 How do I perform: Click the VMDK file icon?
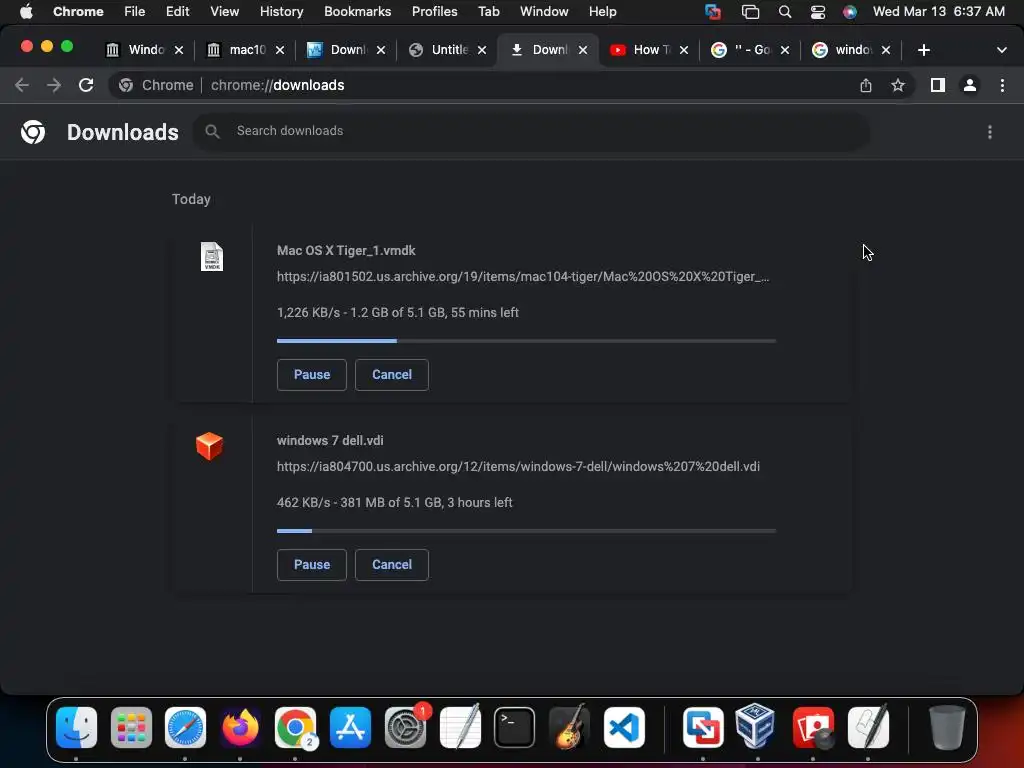pyautogui.click(x=212, y=257)
